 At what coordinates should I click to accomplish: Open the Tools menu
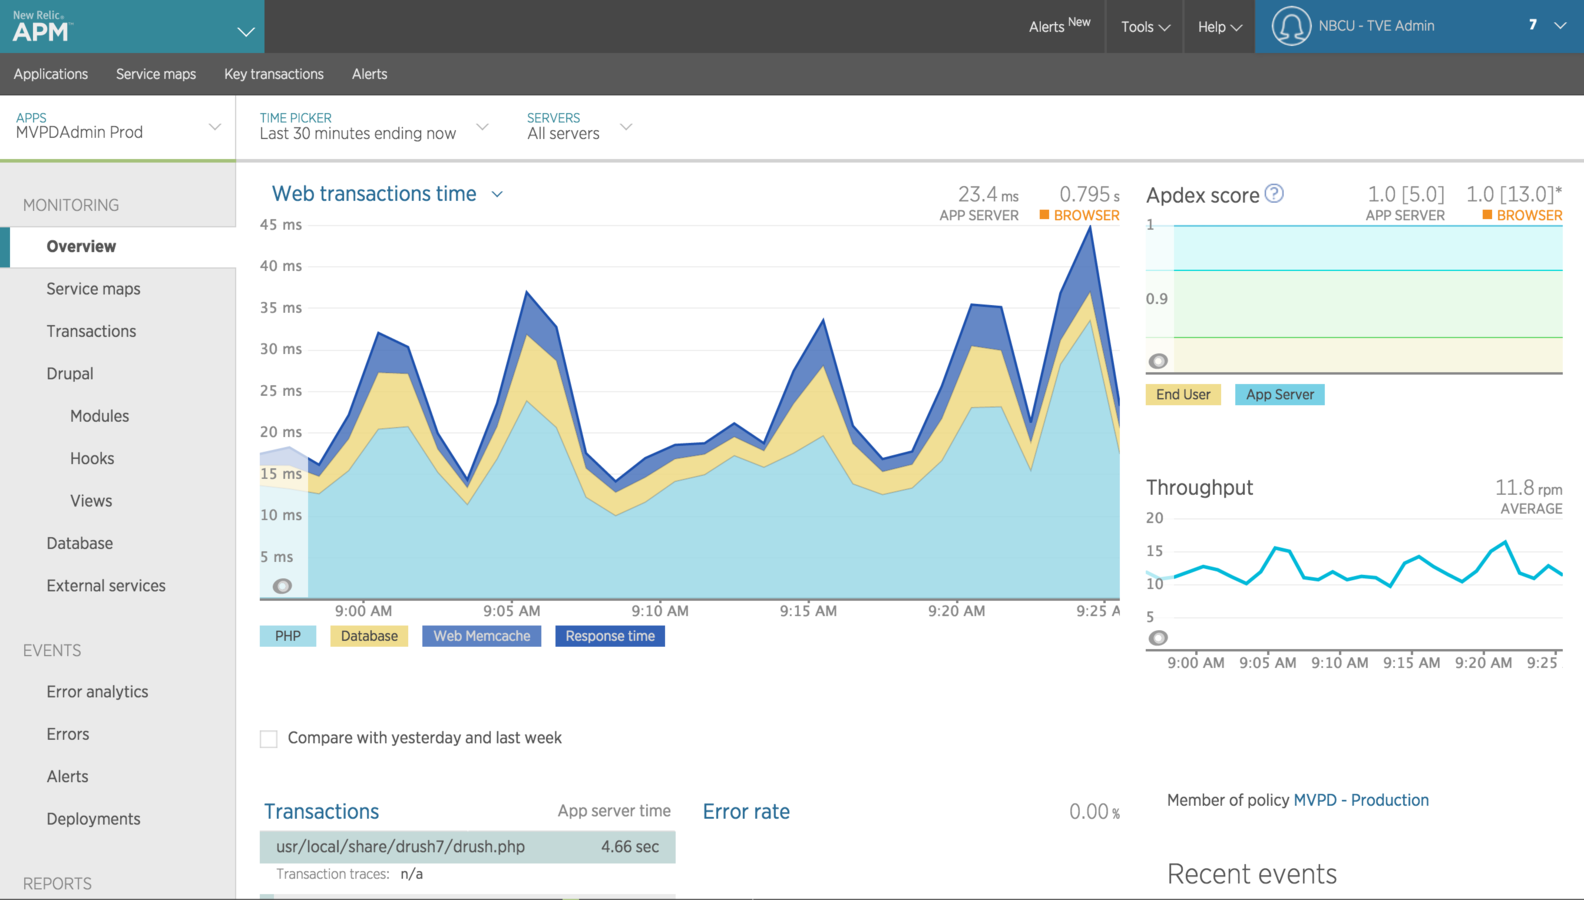click(1145, 27)
